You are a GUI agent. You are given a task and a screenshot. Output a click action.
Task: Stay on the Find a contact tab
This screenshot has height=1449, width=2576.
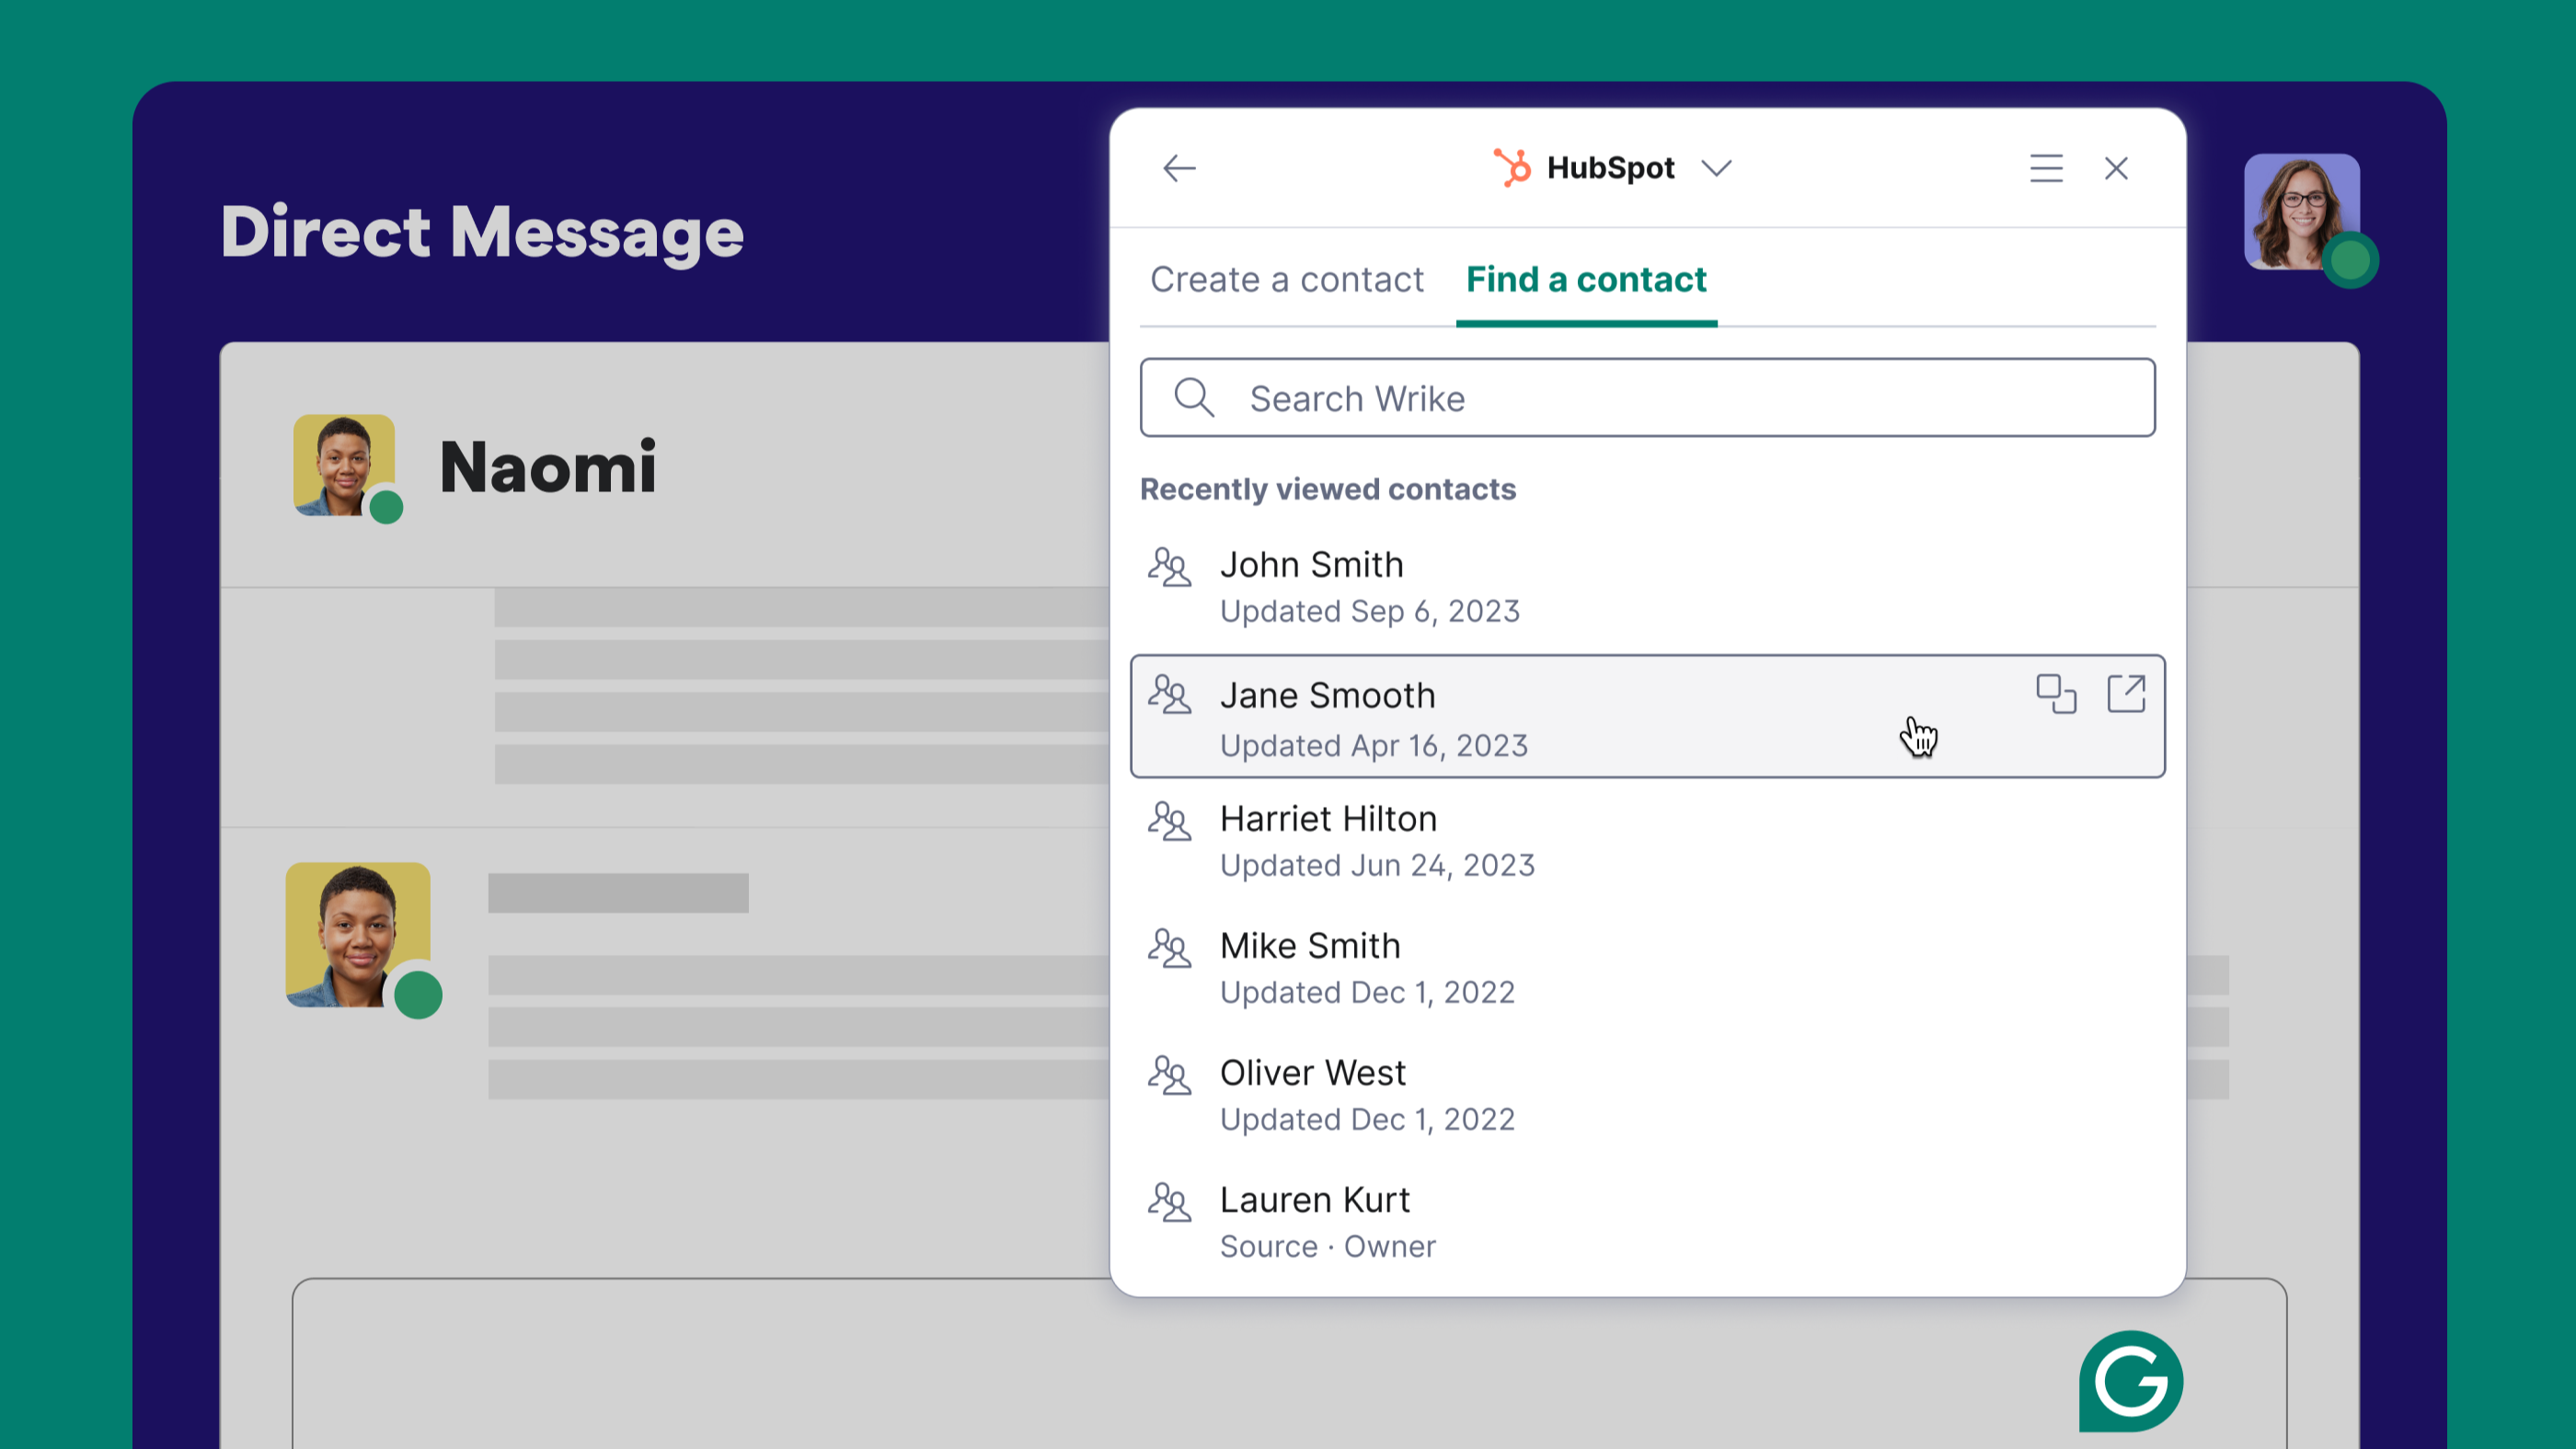(1585, 280)
